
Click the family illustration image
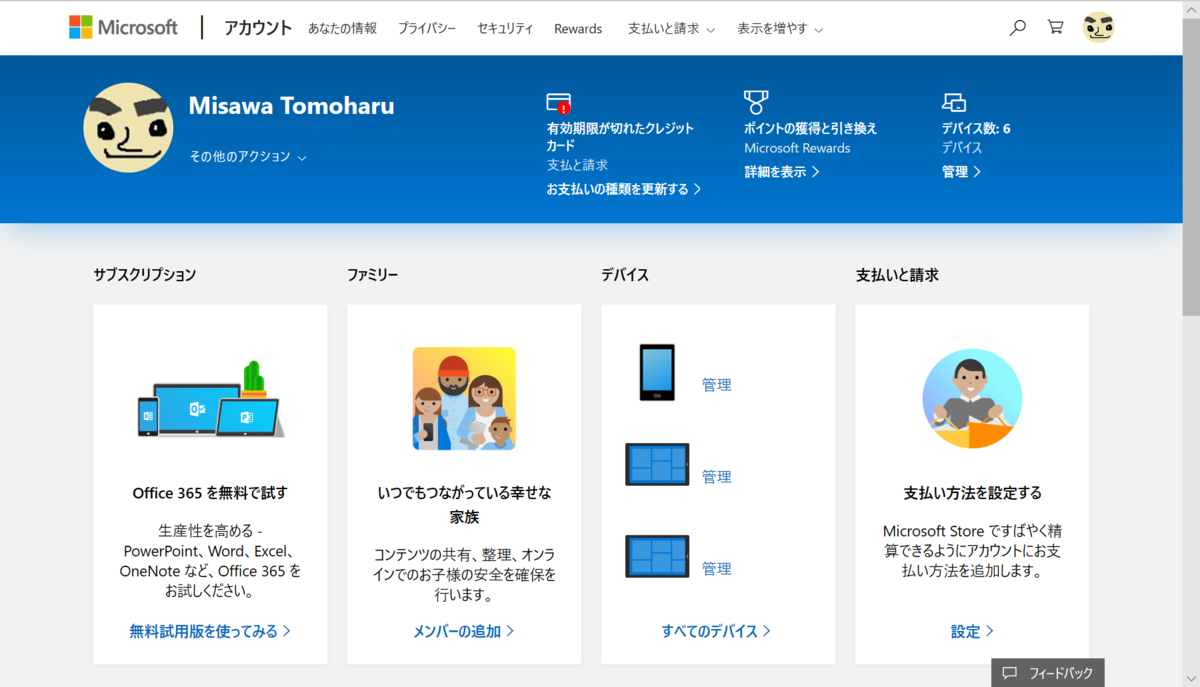[464, 399]
